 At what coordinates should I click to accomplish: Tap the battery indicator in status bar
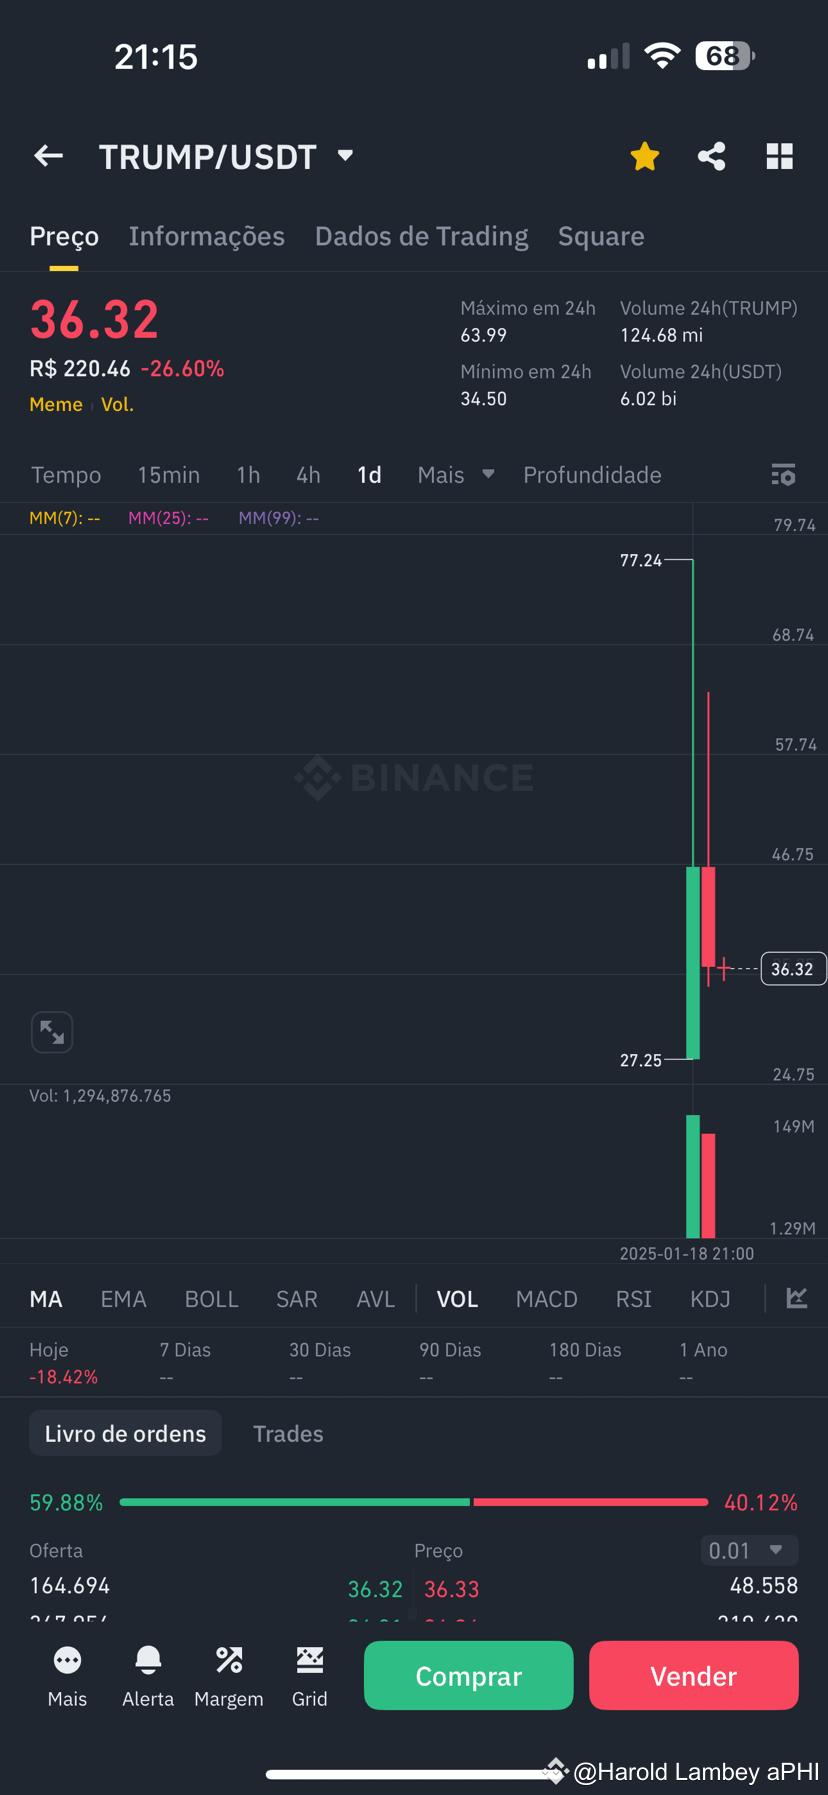pyautogui.click(x=725, y=56)
